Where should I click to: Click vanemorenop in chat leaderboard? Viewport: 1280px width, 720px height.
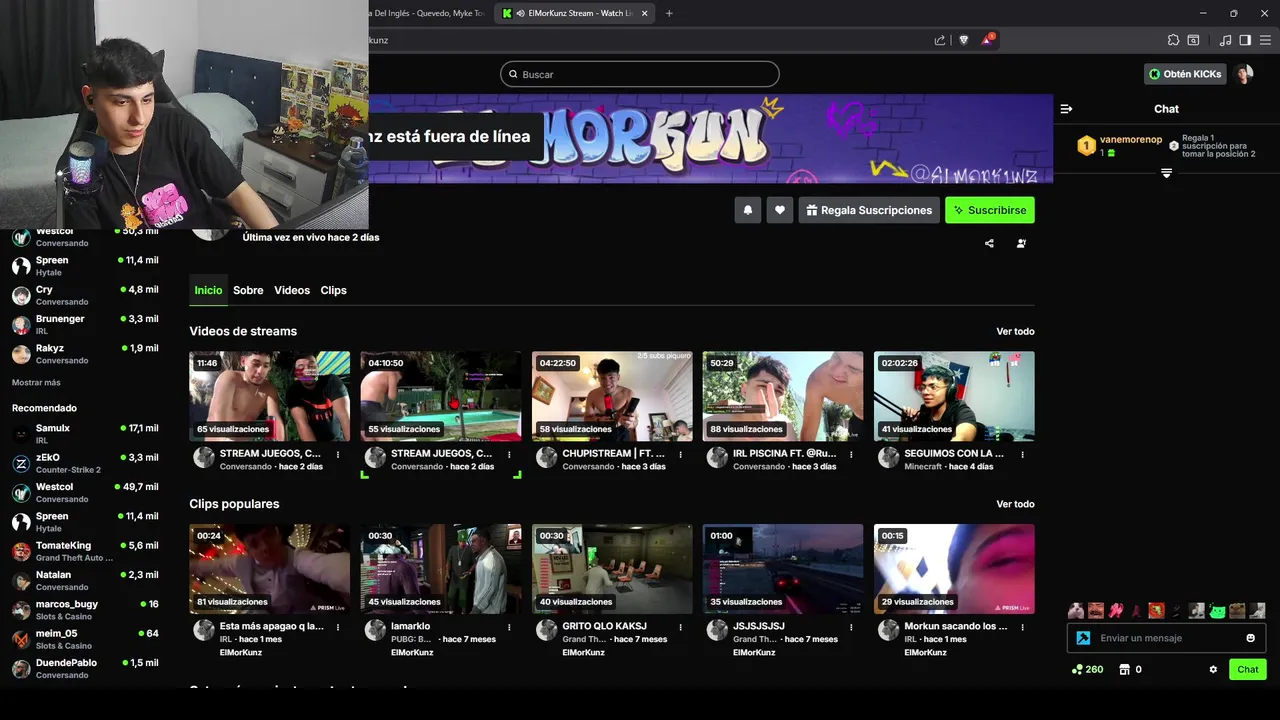click(1130, 140)
